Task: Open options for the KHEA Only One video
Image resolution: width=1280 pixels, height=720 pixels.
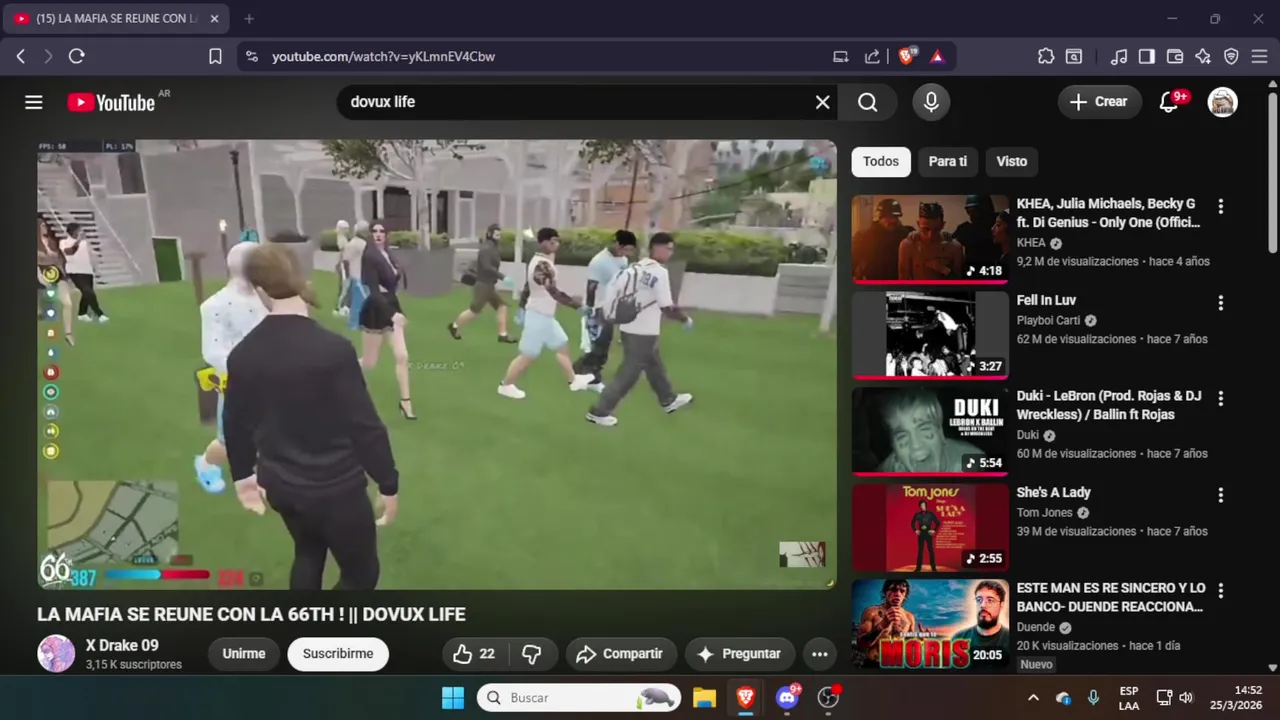Action: point(1220,206)
